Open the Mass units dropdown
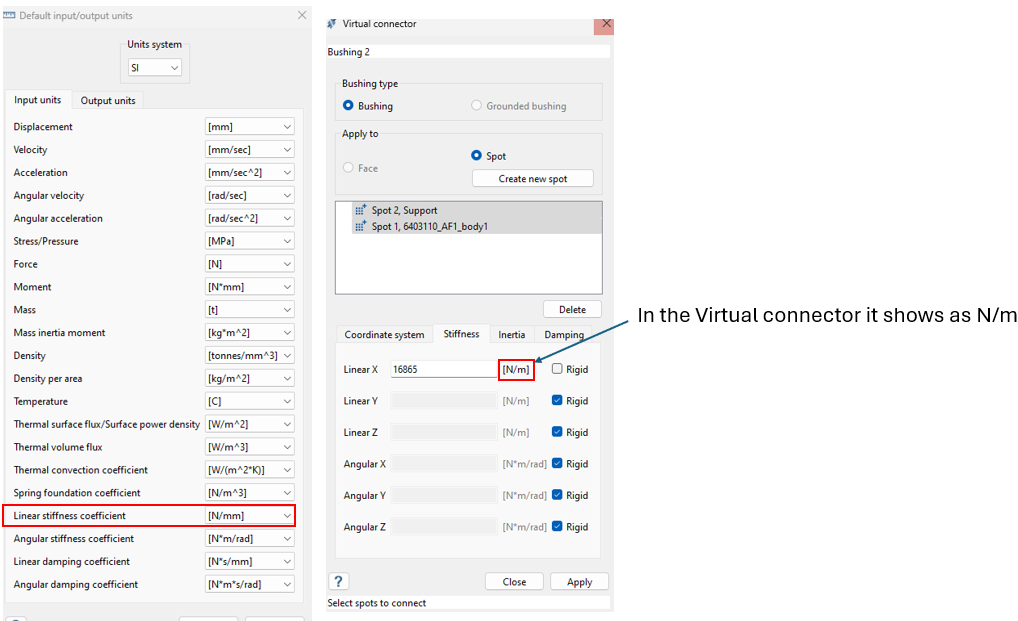1018x621 pixels. [250, 310]
